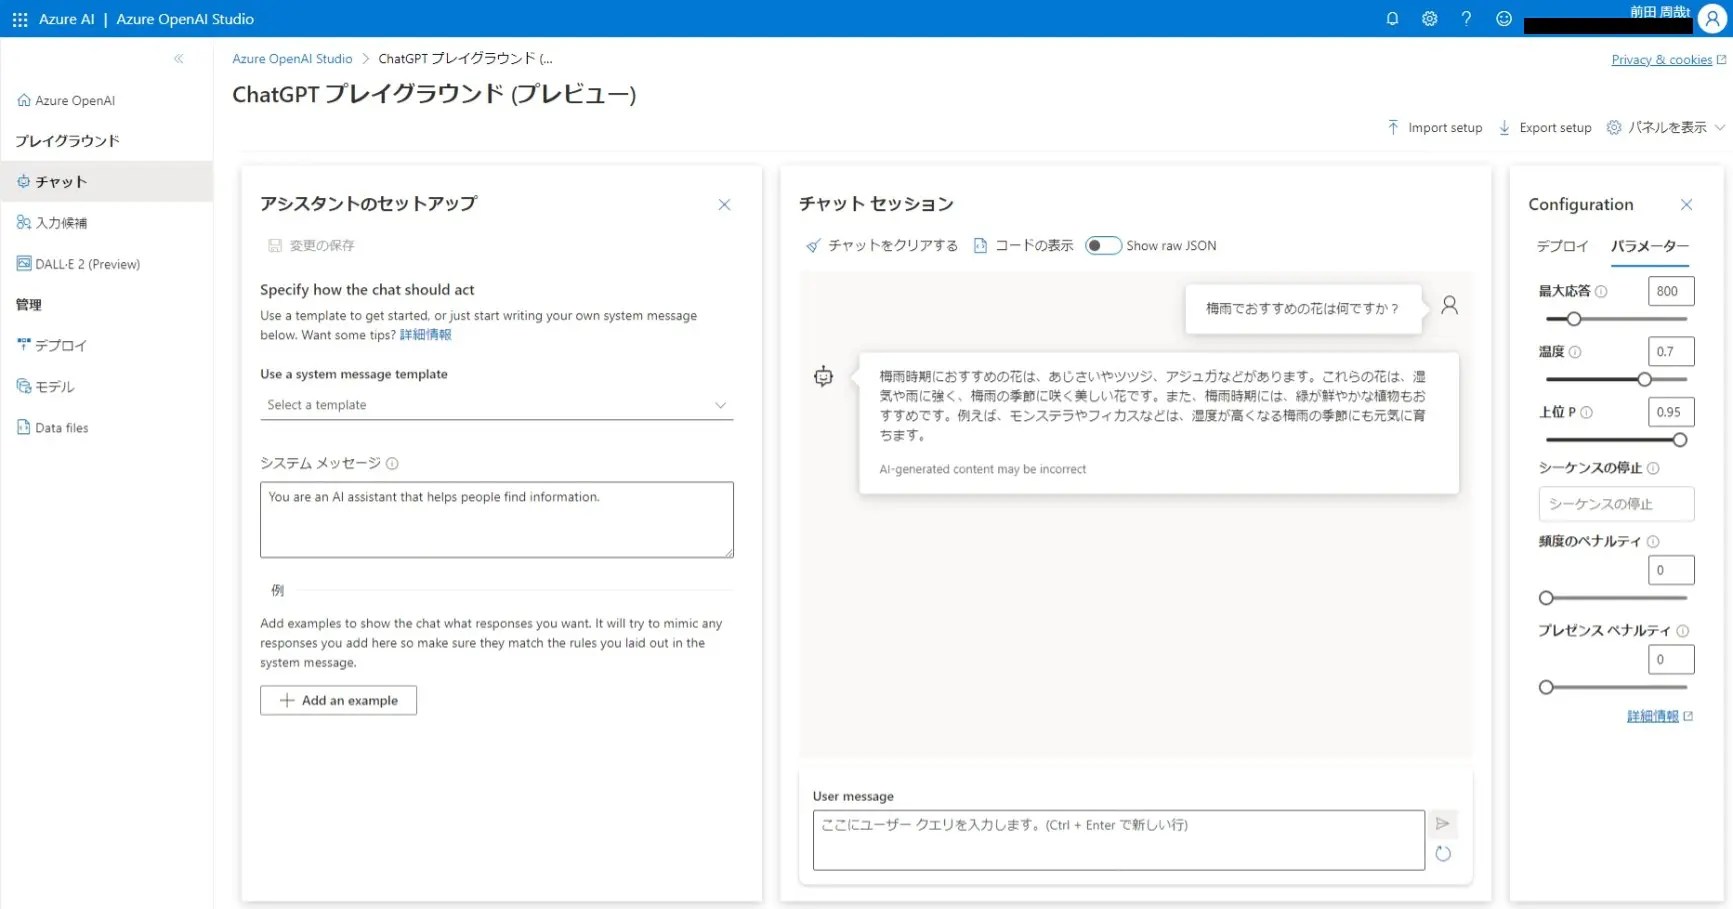
Task: Open the notifications bell
Action: [x=1391, y=18]
